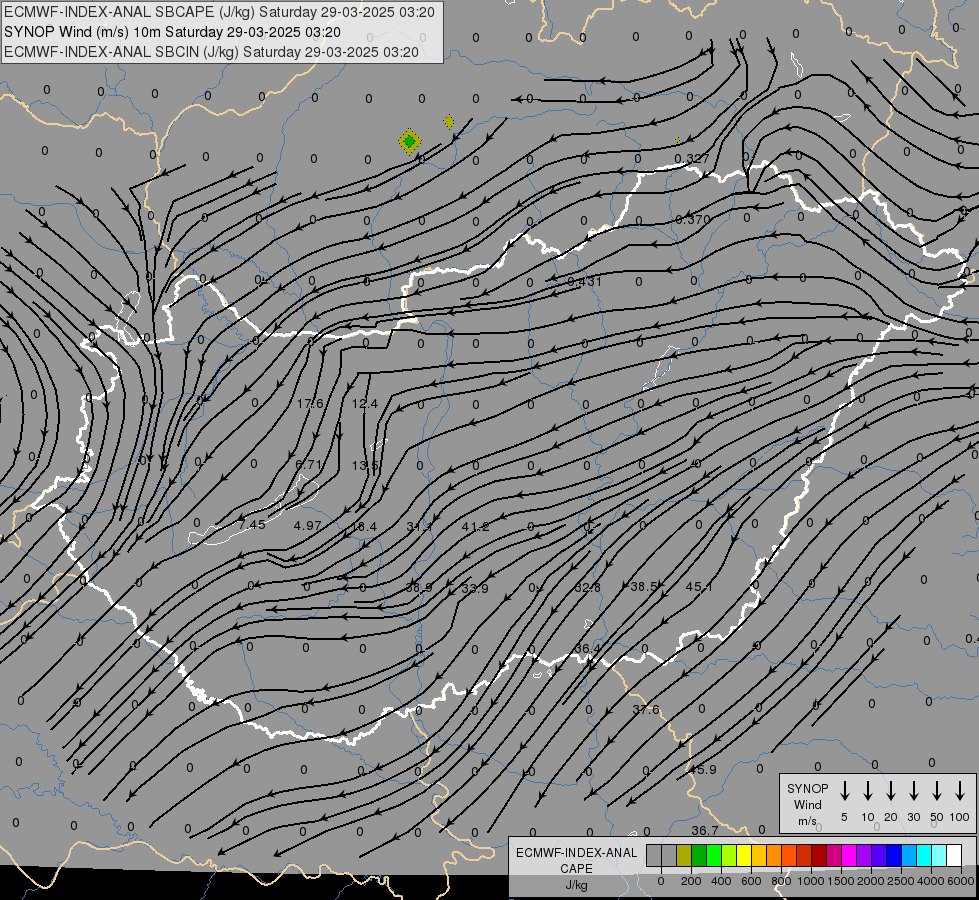The height and width of the screenshot is (900, 979).
Task: Click the map value 38.9
Action: [x=418, y=588]
